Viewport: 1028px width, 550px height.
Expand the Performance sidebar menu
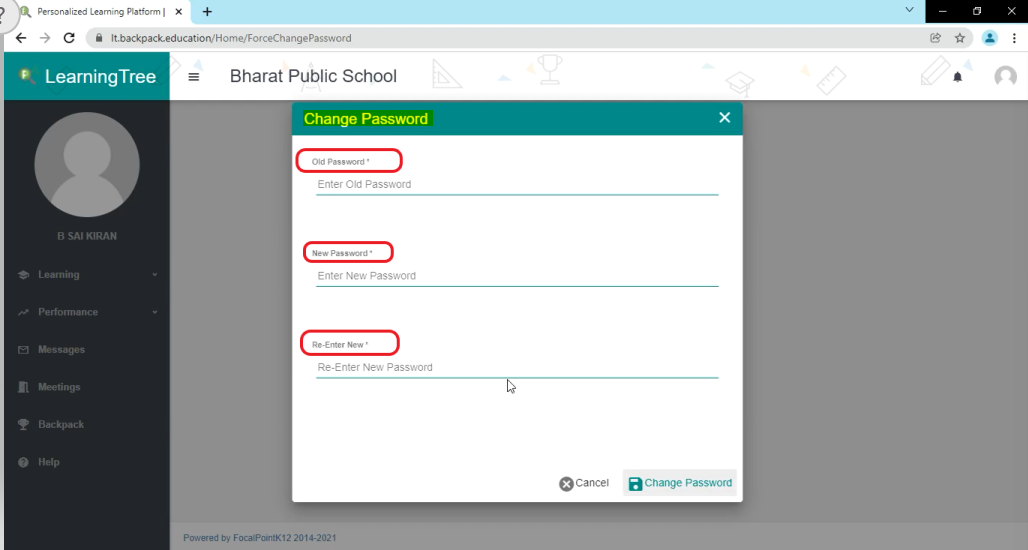(88, 312)
